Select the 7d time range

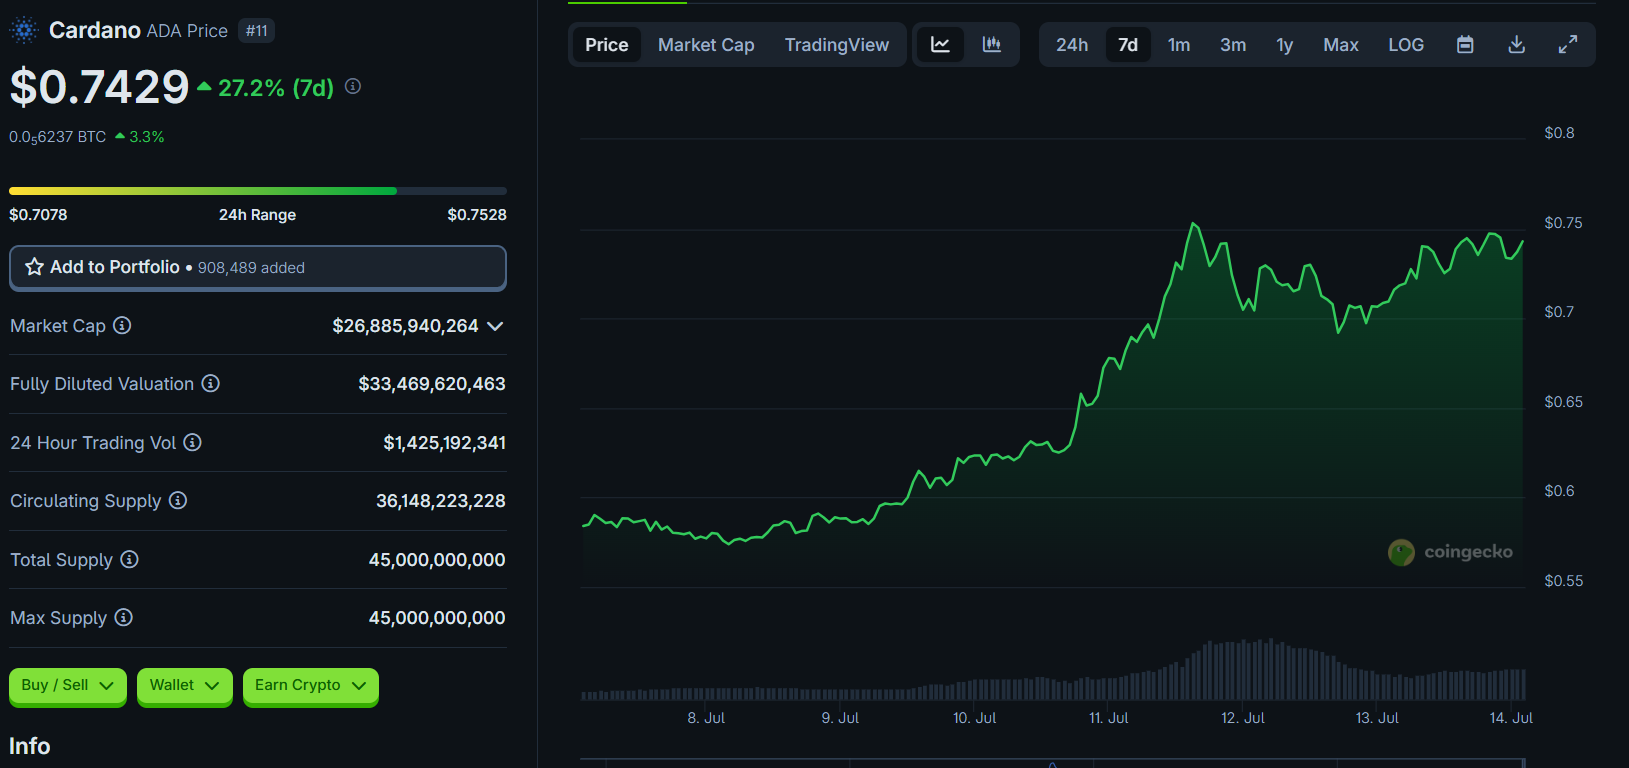click(x=1128, y=45)
